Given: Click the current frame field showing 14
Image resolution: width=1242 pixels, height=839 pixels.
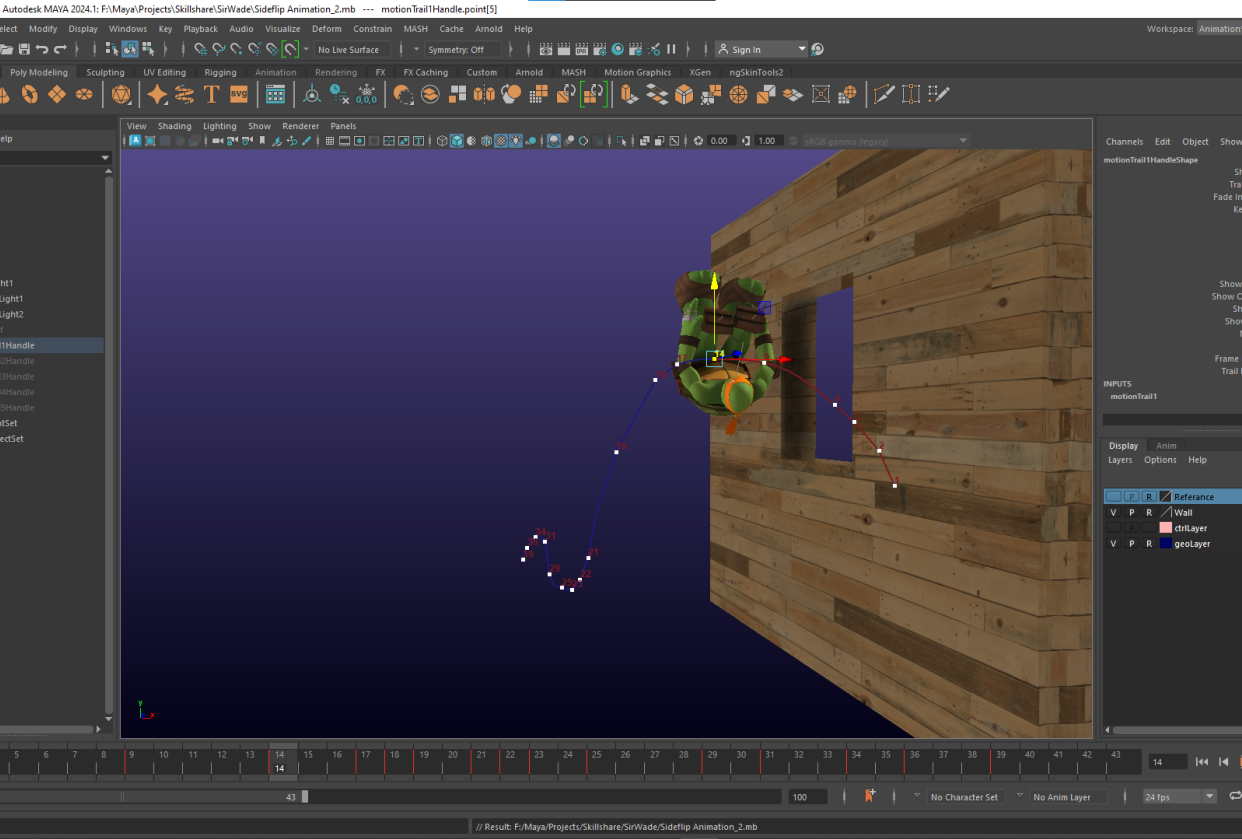Looking at the screenshot, I should click(1166, 762).
